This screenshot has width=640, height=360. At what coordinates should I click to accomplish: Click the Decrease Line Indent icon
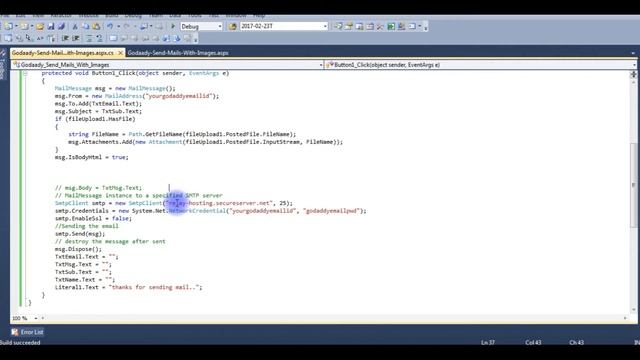coord(65,38)
